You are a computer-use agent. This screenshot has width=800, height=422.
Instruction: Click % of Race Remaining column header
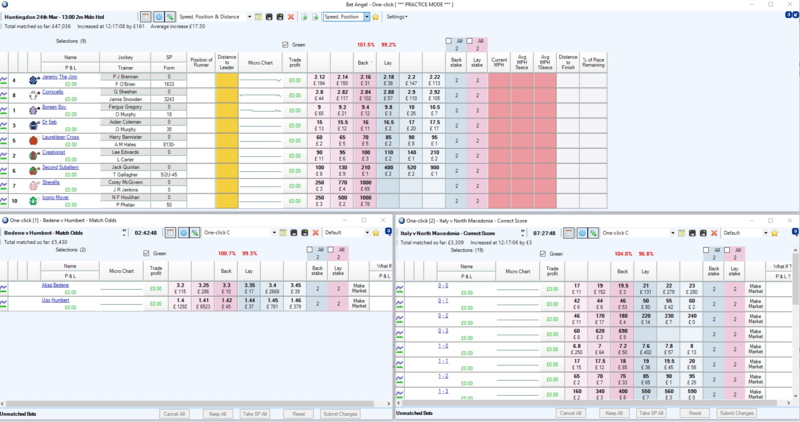pos(593,62)
